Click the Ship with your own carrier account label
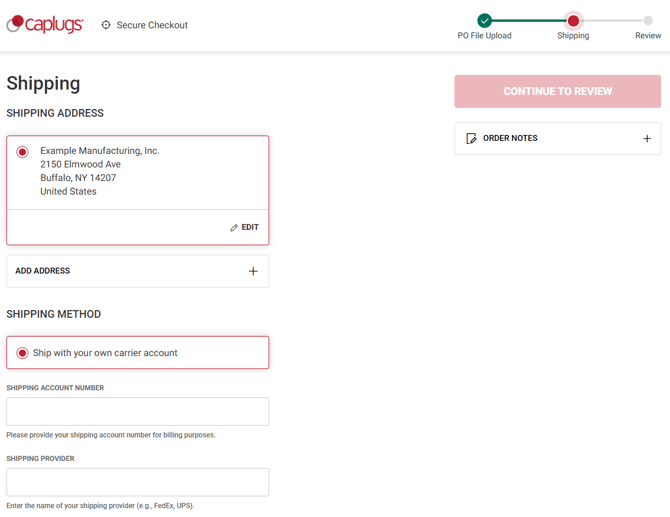This screenshot has height=517, width=670. pos(105,353)
